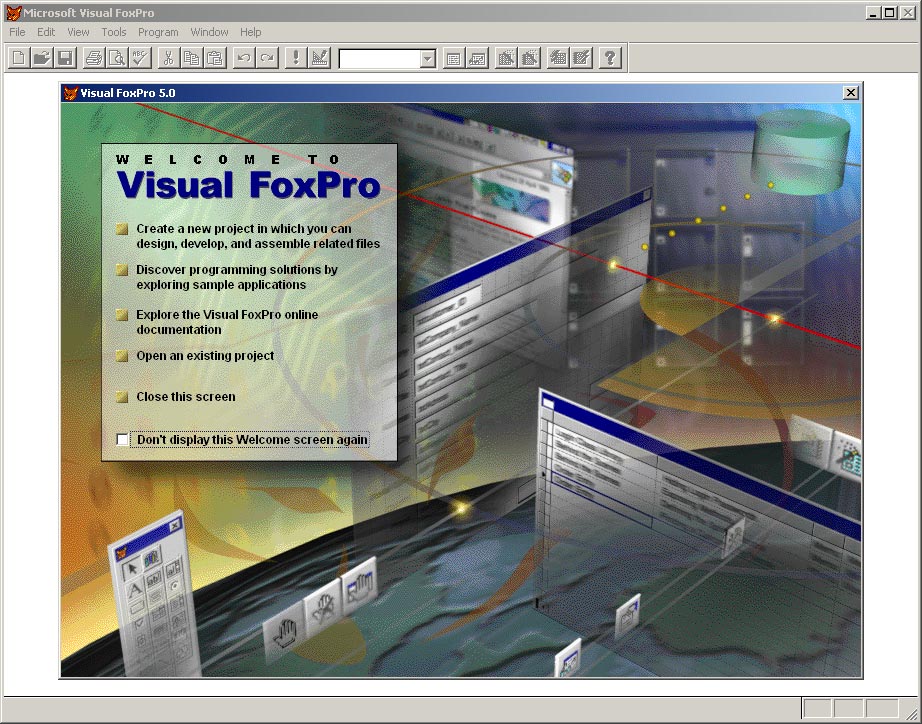Launch the Form wizard toolbar icon
The image size is (922, 724).
tap(506, 58)
